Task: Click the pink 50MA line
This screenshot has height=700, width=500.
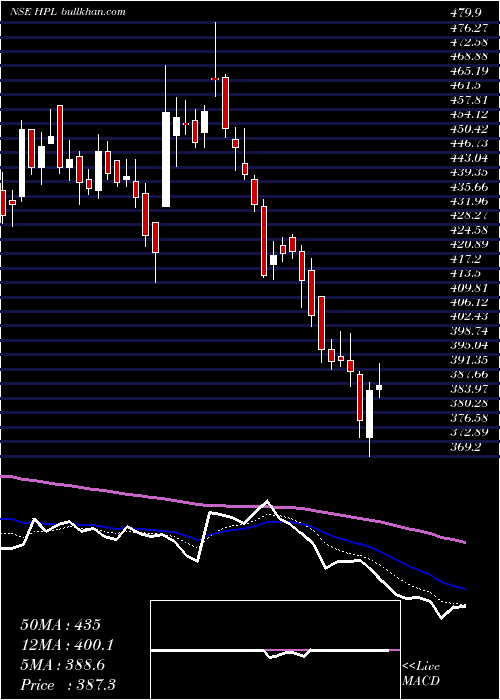Action: tap(233, 507)
